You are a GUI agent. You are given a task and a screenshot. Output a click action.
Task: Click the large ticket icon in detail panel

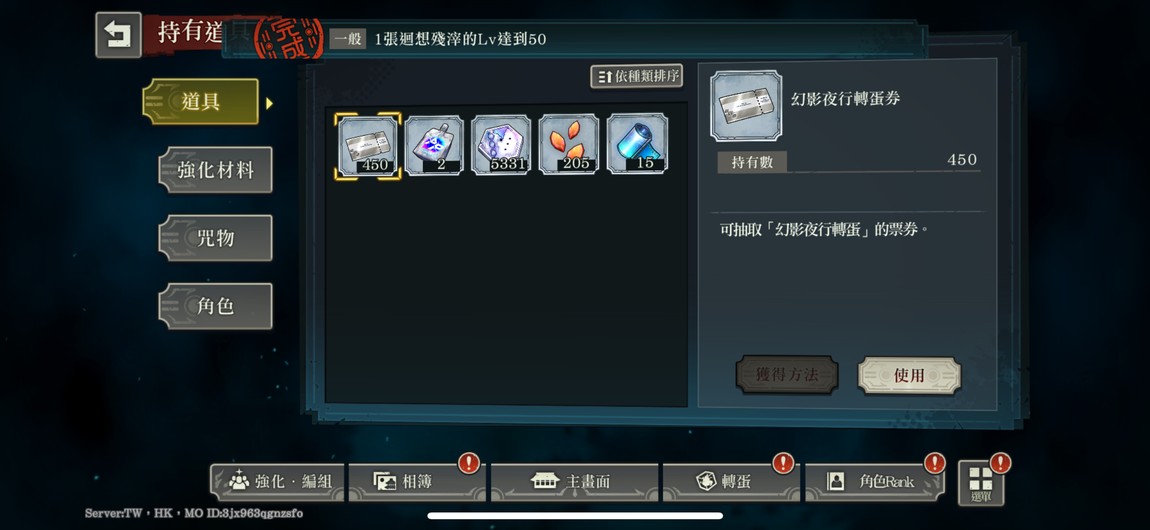pos(746,106)
